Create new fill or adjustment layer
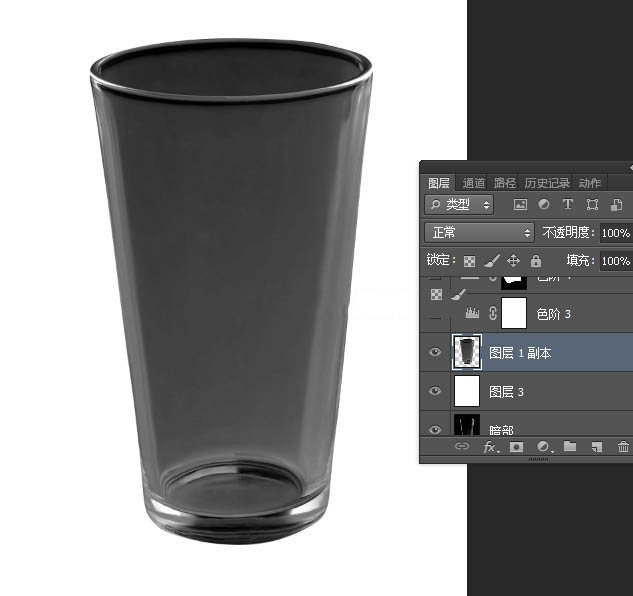This screenshot has width=633, height=596. [x=544, y=447]
